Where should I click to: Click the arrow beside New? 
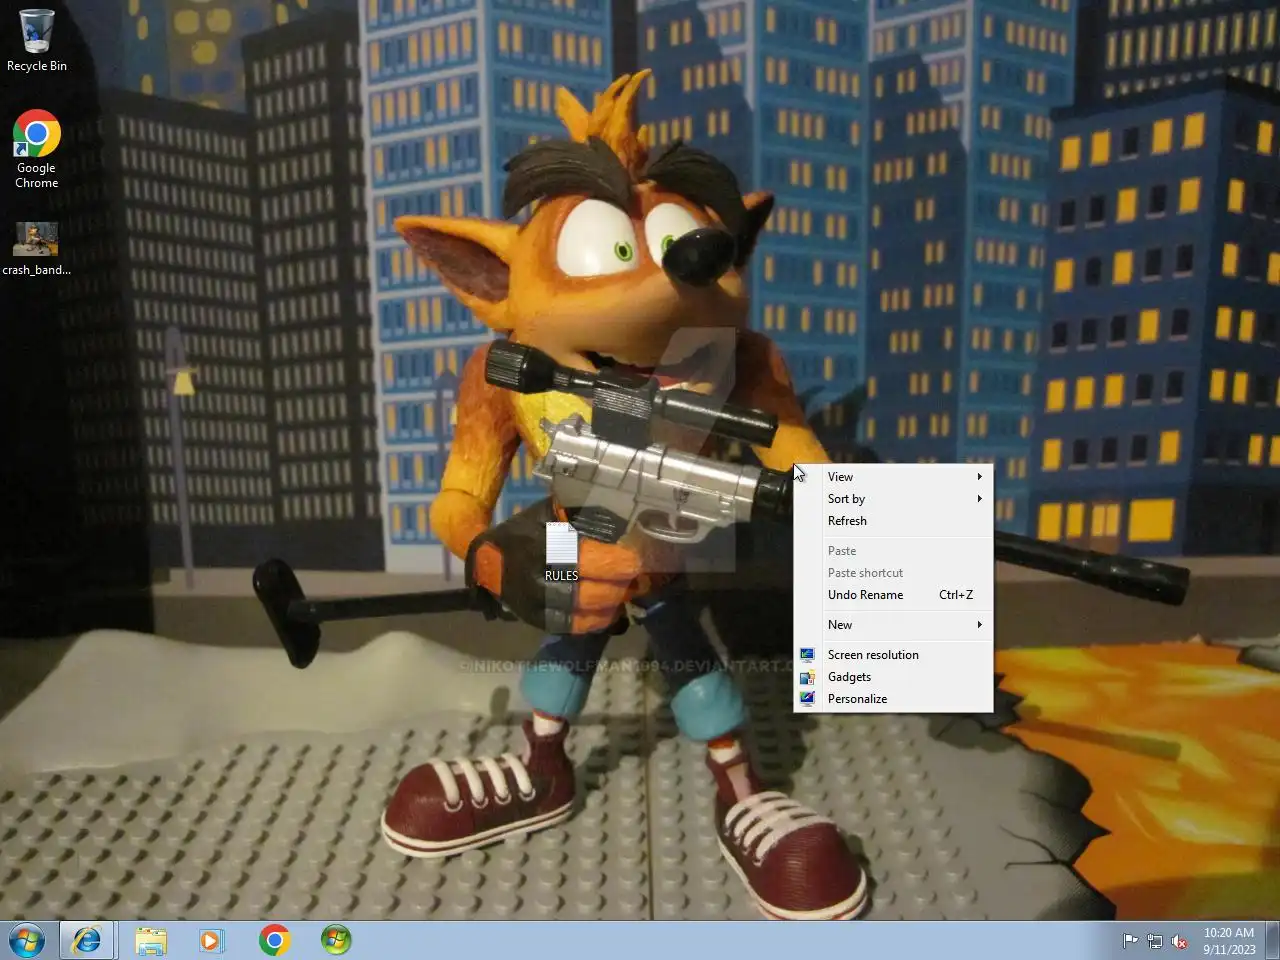tap(980, 625)
